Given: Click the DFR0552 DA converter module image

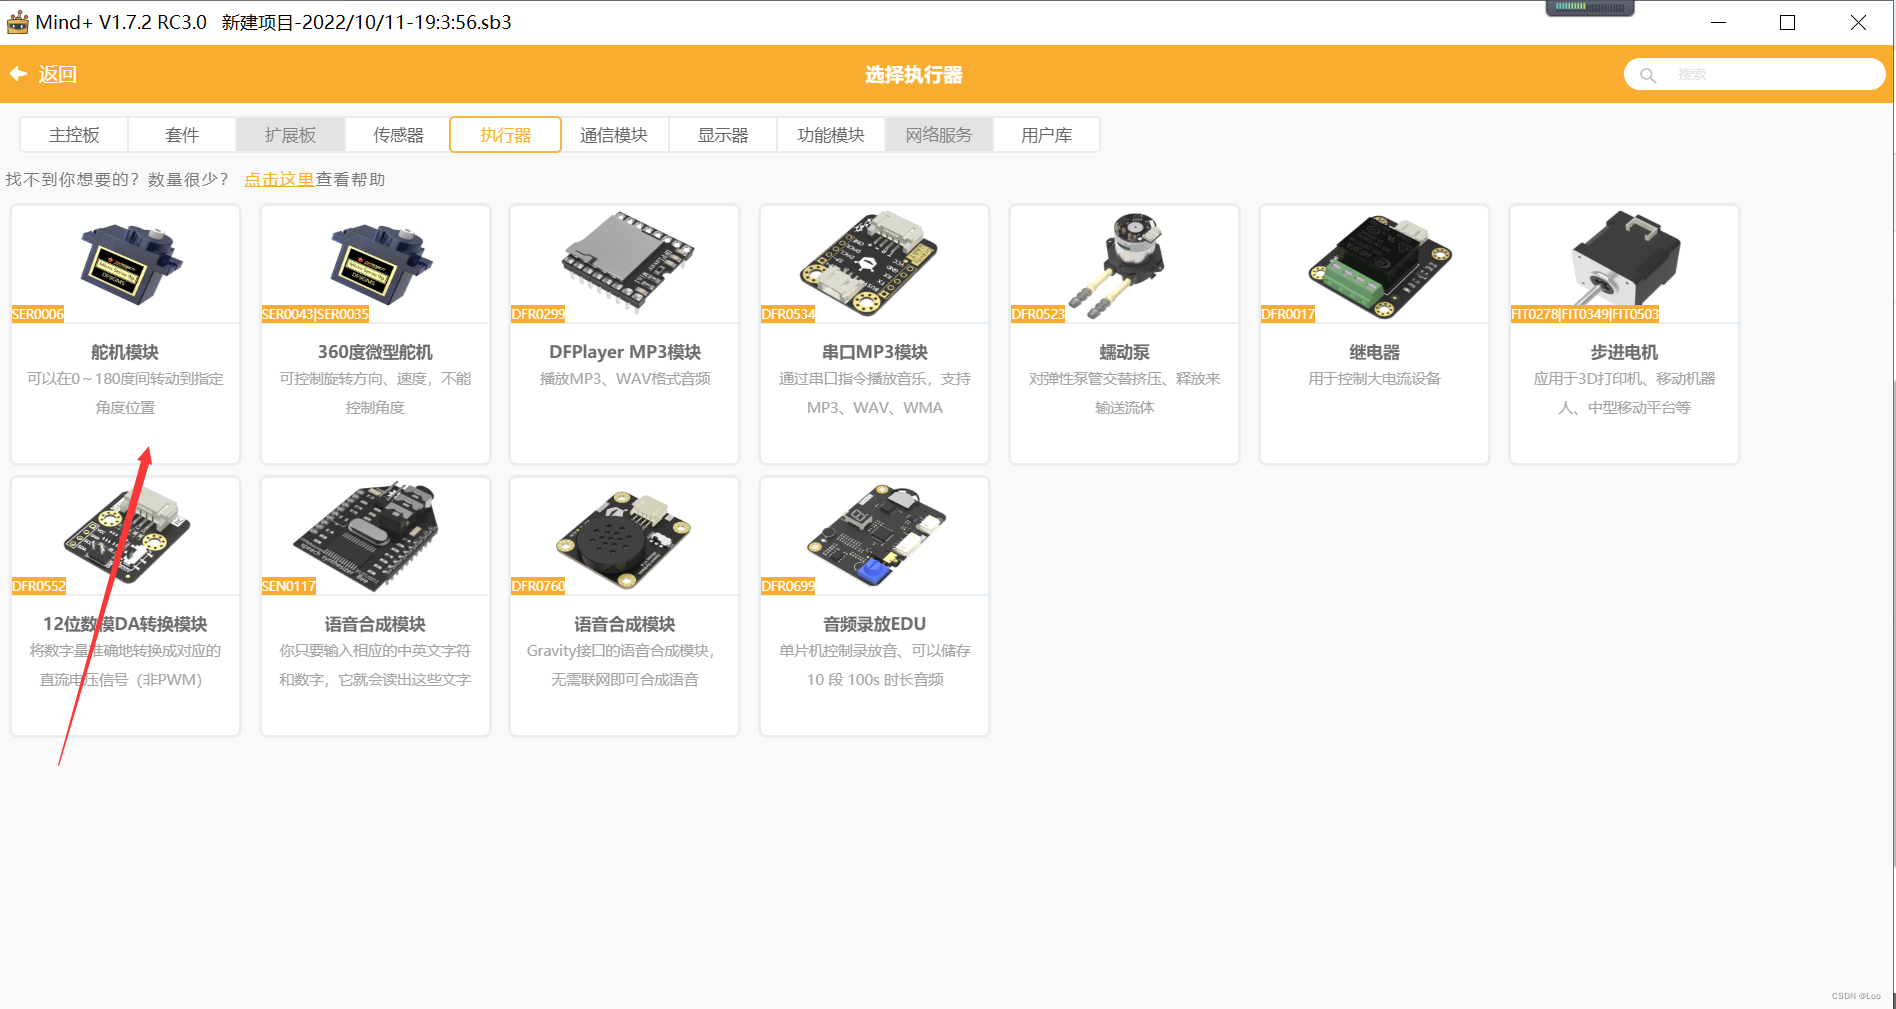Looking at the screenshot, I should [x=126, y=536].
